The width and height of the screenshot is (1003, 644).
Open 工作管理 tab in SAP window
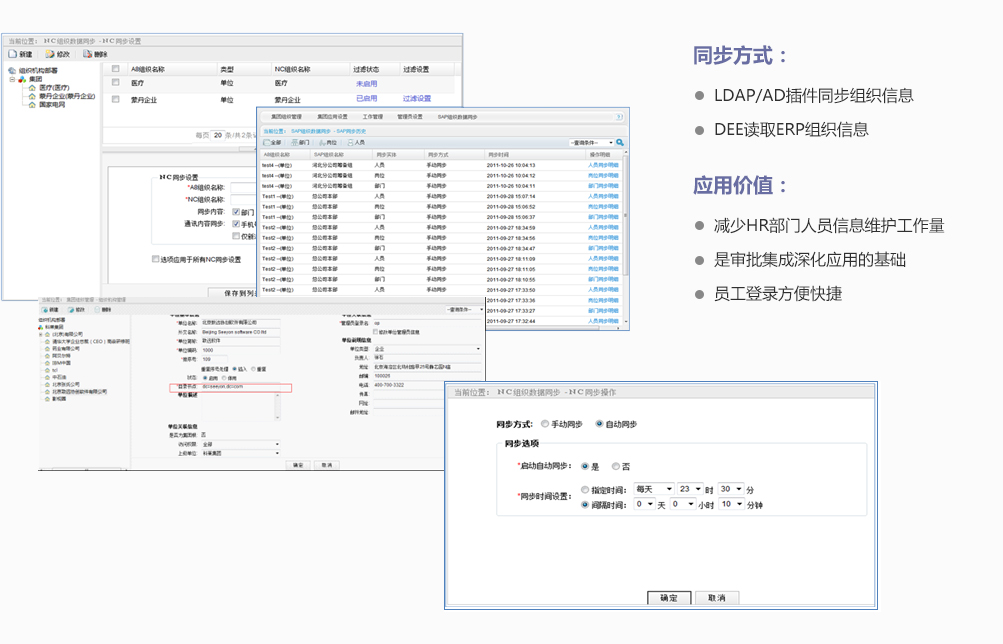pyautogui.click(x=372, y=117)
